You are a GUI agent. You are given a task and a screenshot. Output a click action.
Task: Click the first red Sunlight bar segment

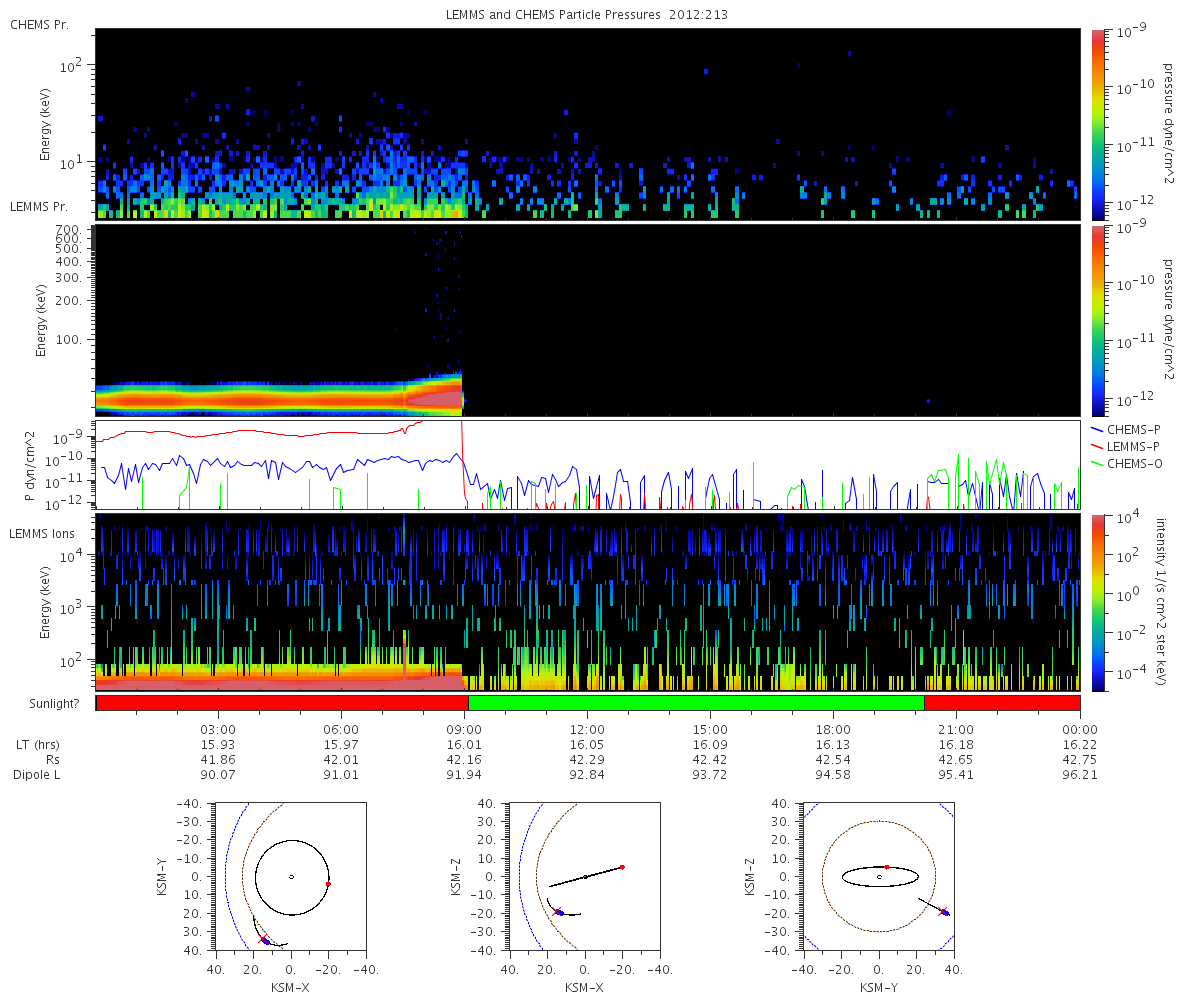click(x=281, y=703)
